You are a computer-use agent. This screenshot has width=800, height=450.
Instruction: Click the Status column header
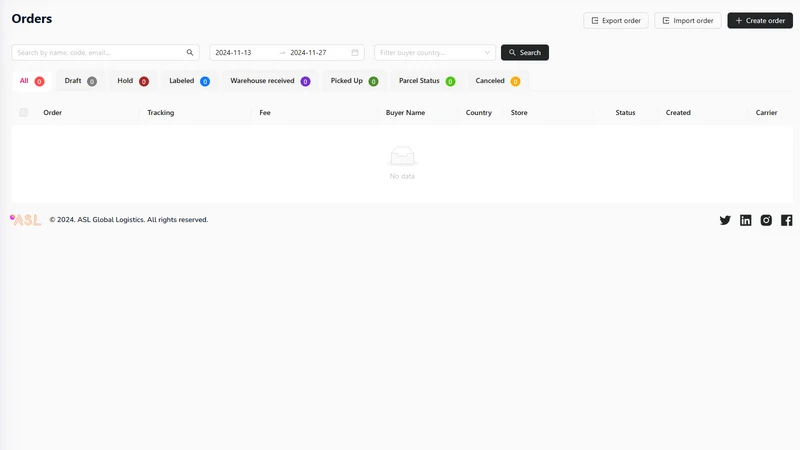[x=625, y=113]
